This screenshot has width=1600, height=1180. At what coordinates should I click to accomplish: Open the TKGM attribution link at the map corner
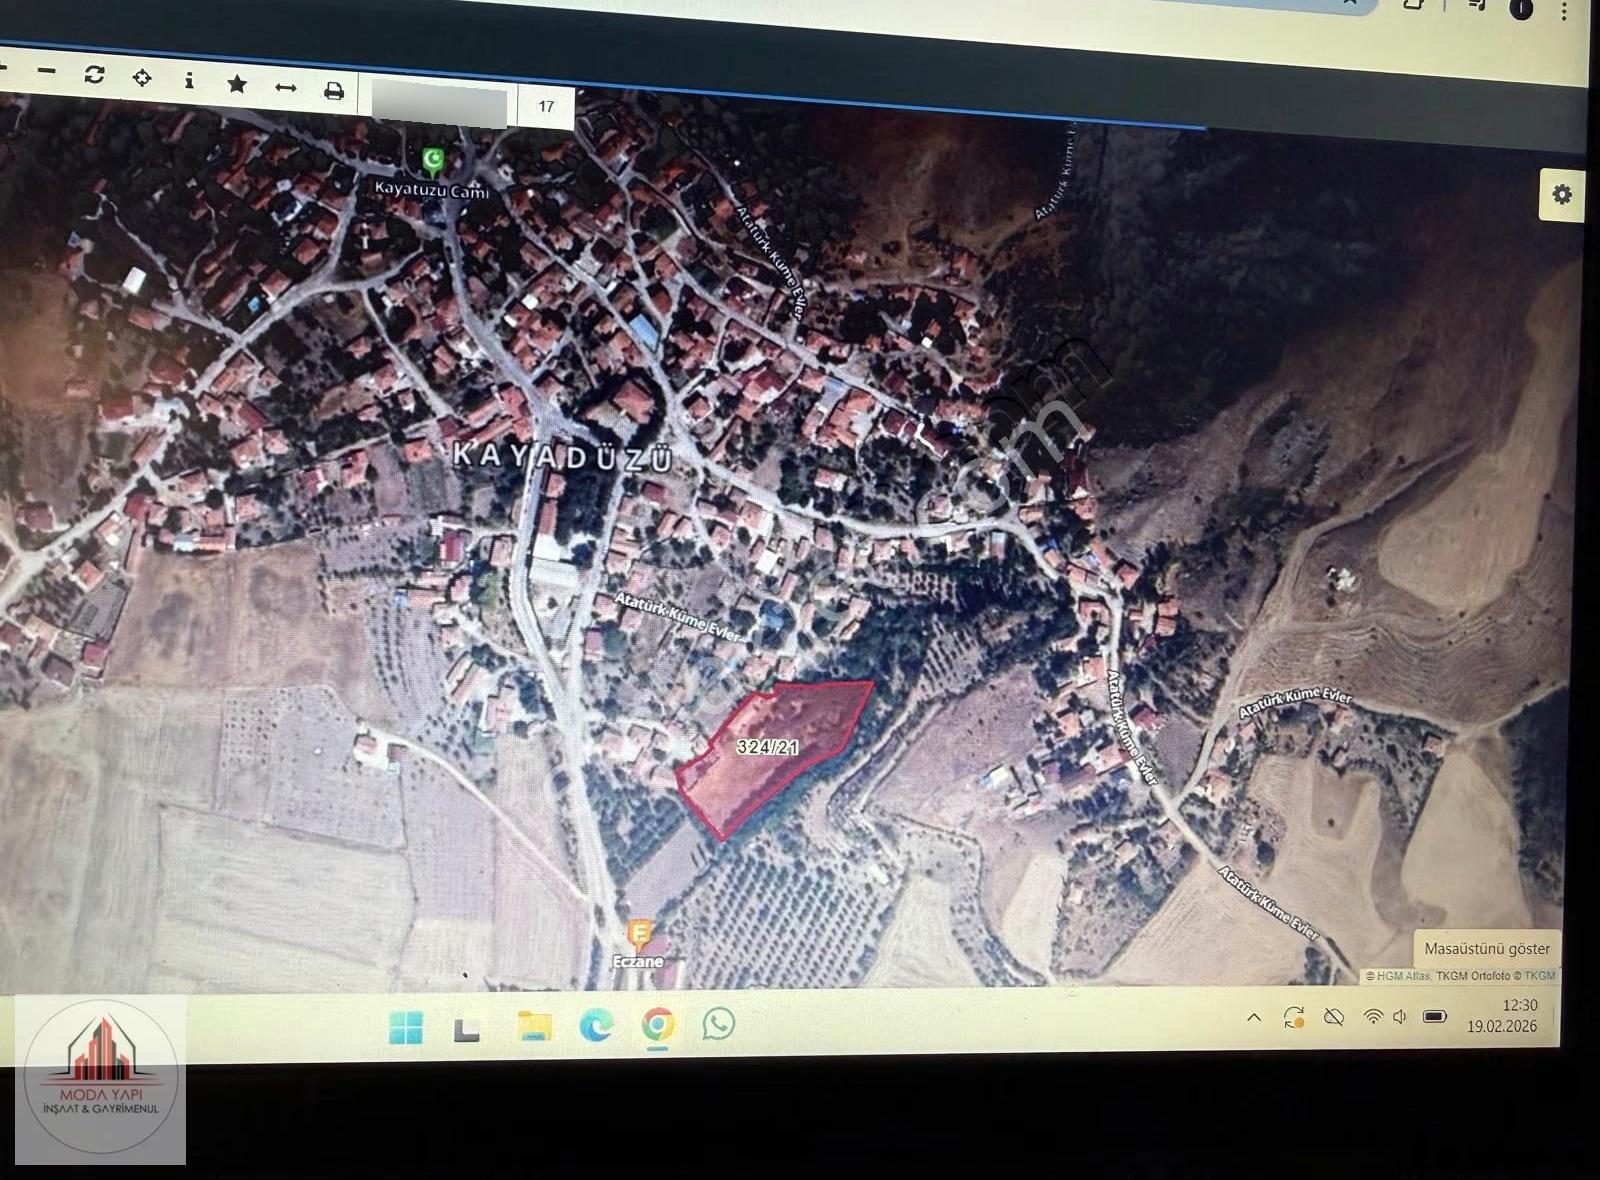(x=1540, y=975)
